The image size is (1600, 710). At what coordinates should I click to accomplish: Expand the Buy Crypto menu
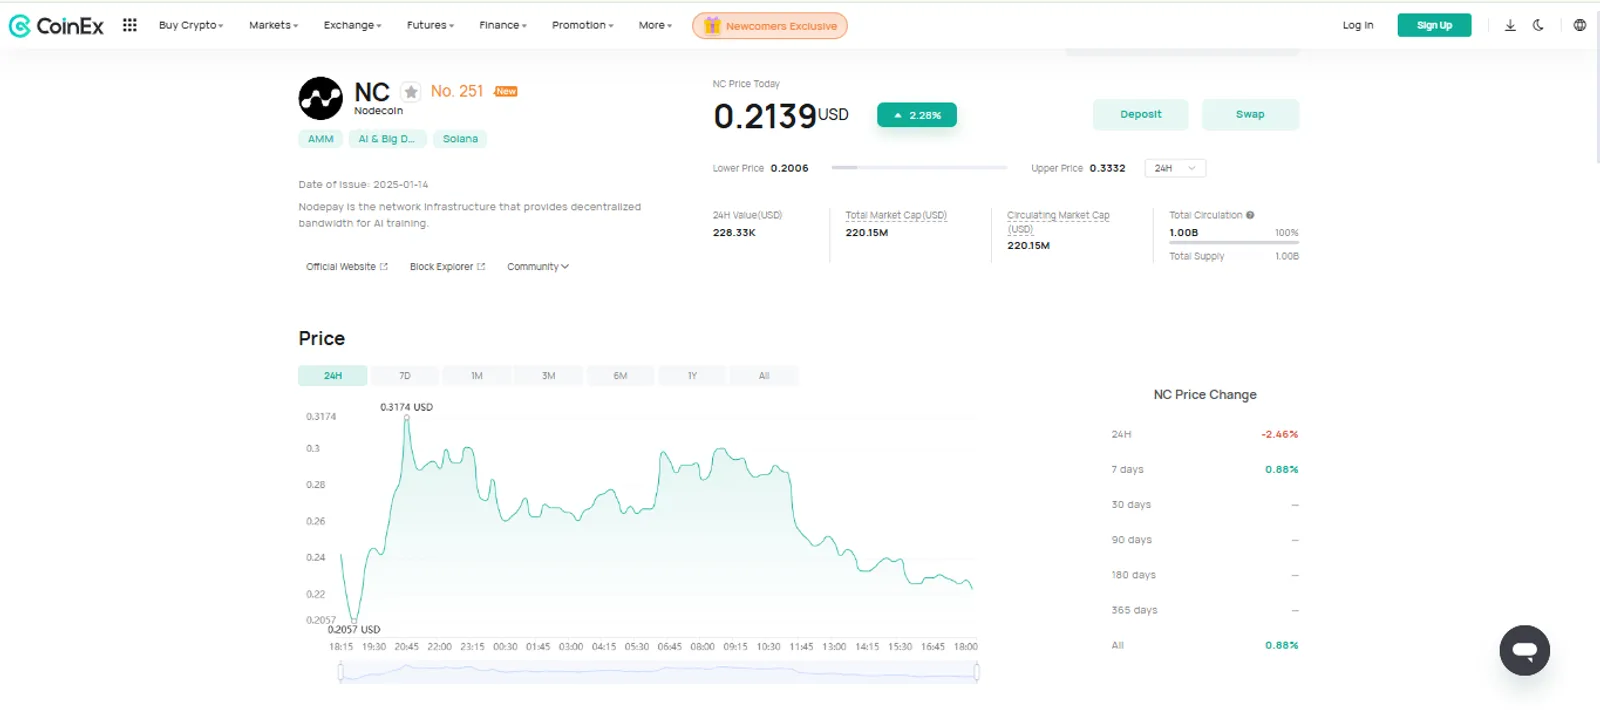(x=191, y=25)
